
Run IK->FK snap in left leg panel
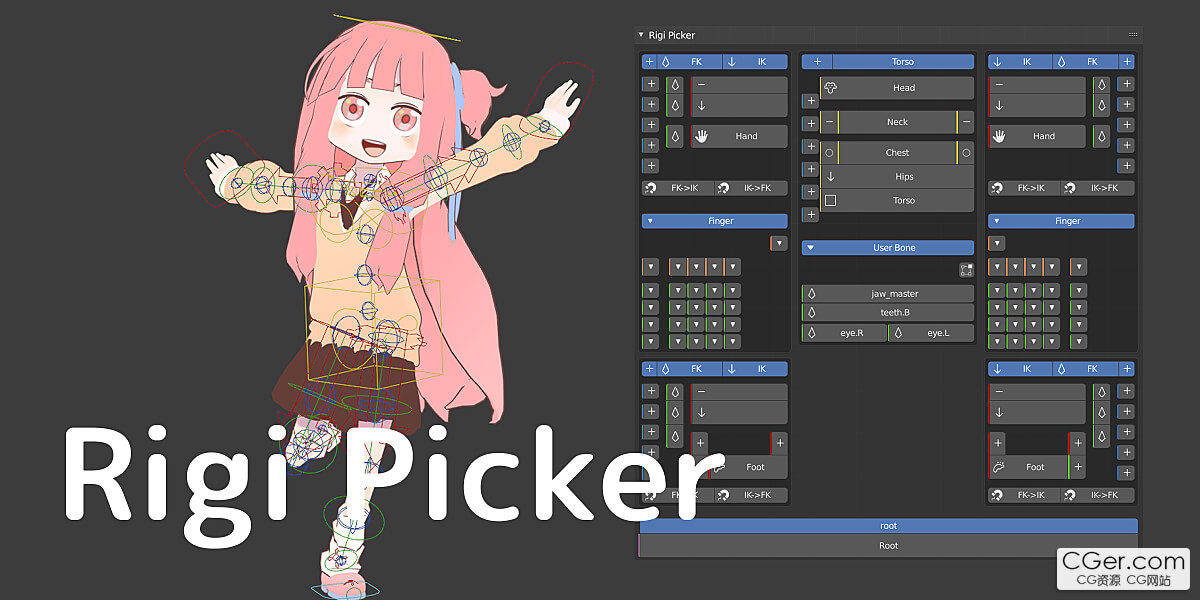pyautogui.click(x=751, y=495)
